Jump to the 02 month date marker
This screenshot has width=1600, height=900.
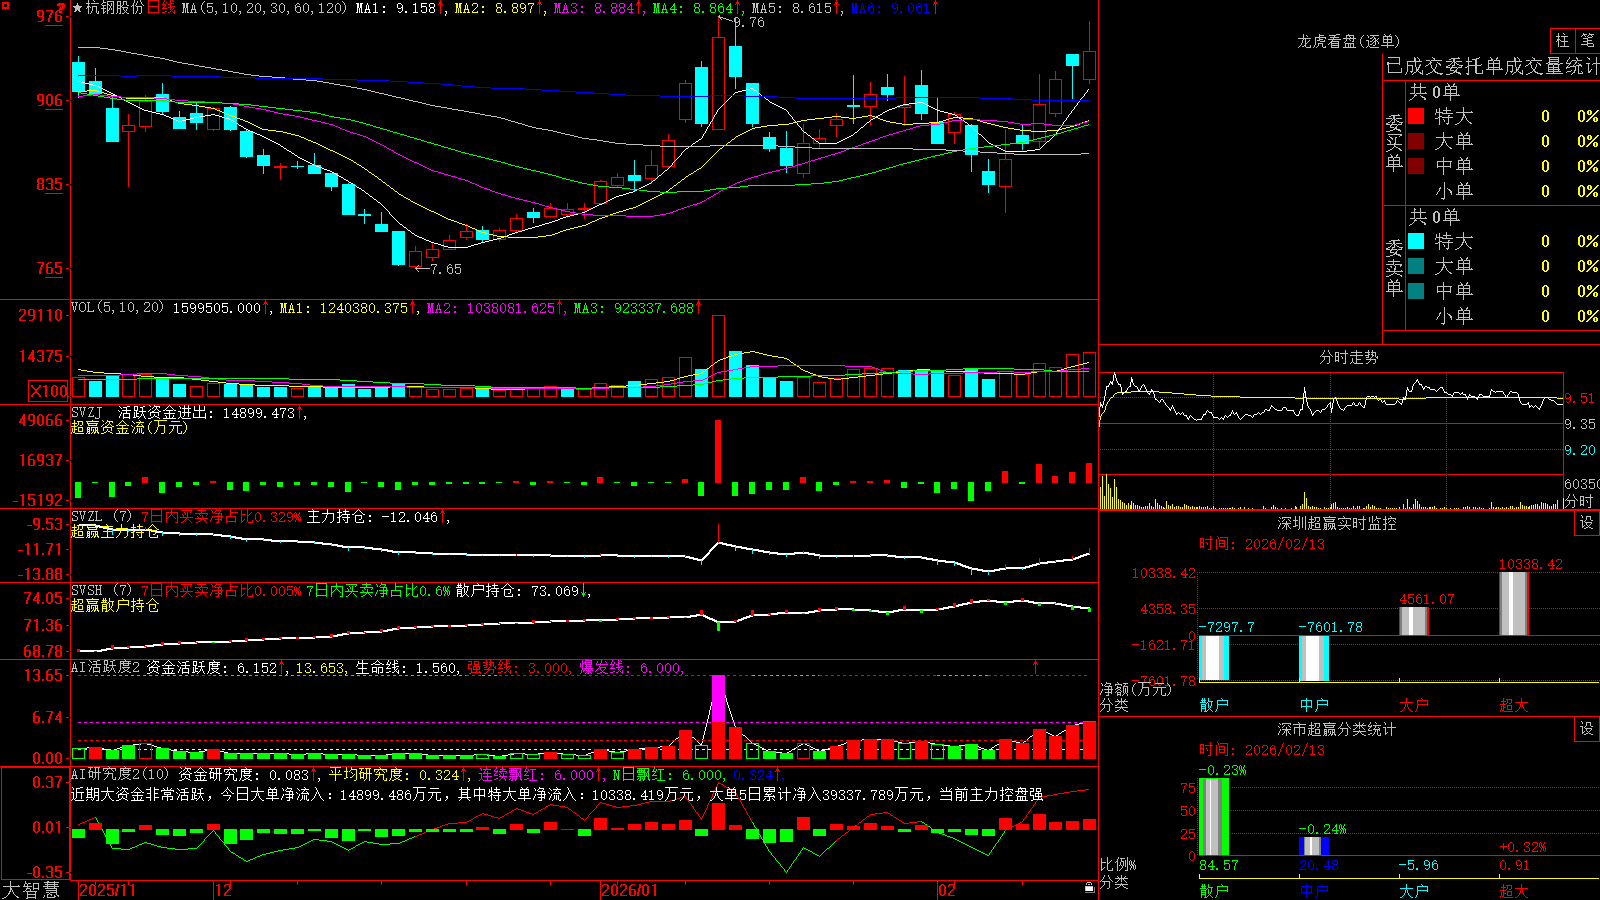[947, 890]
